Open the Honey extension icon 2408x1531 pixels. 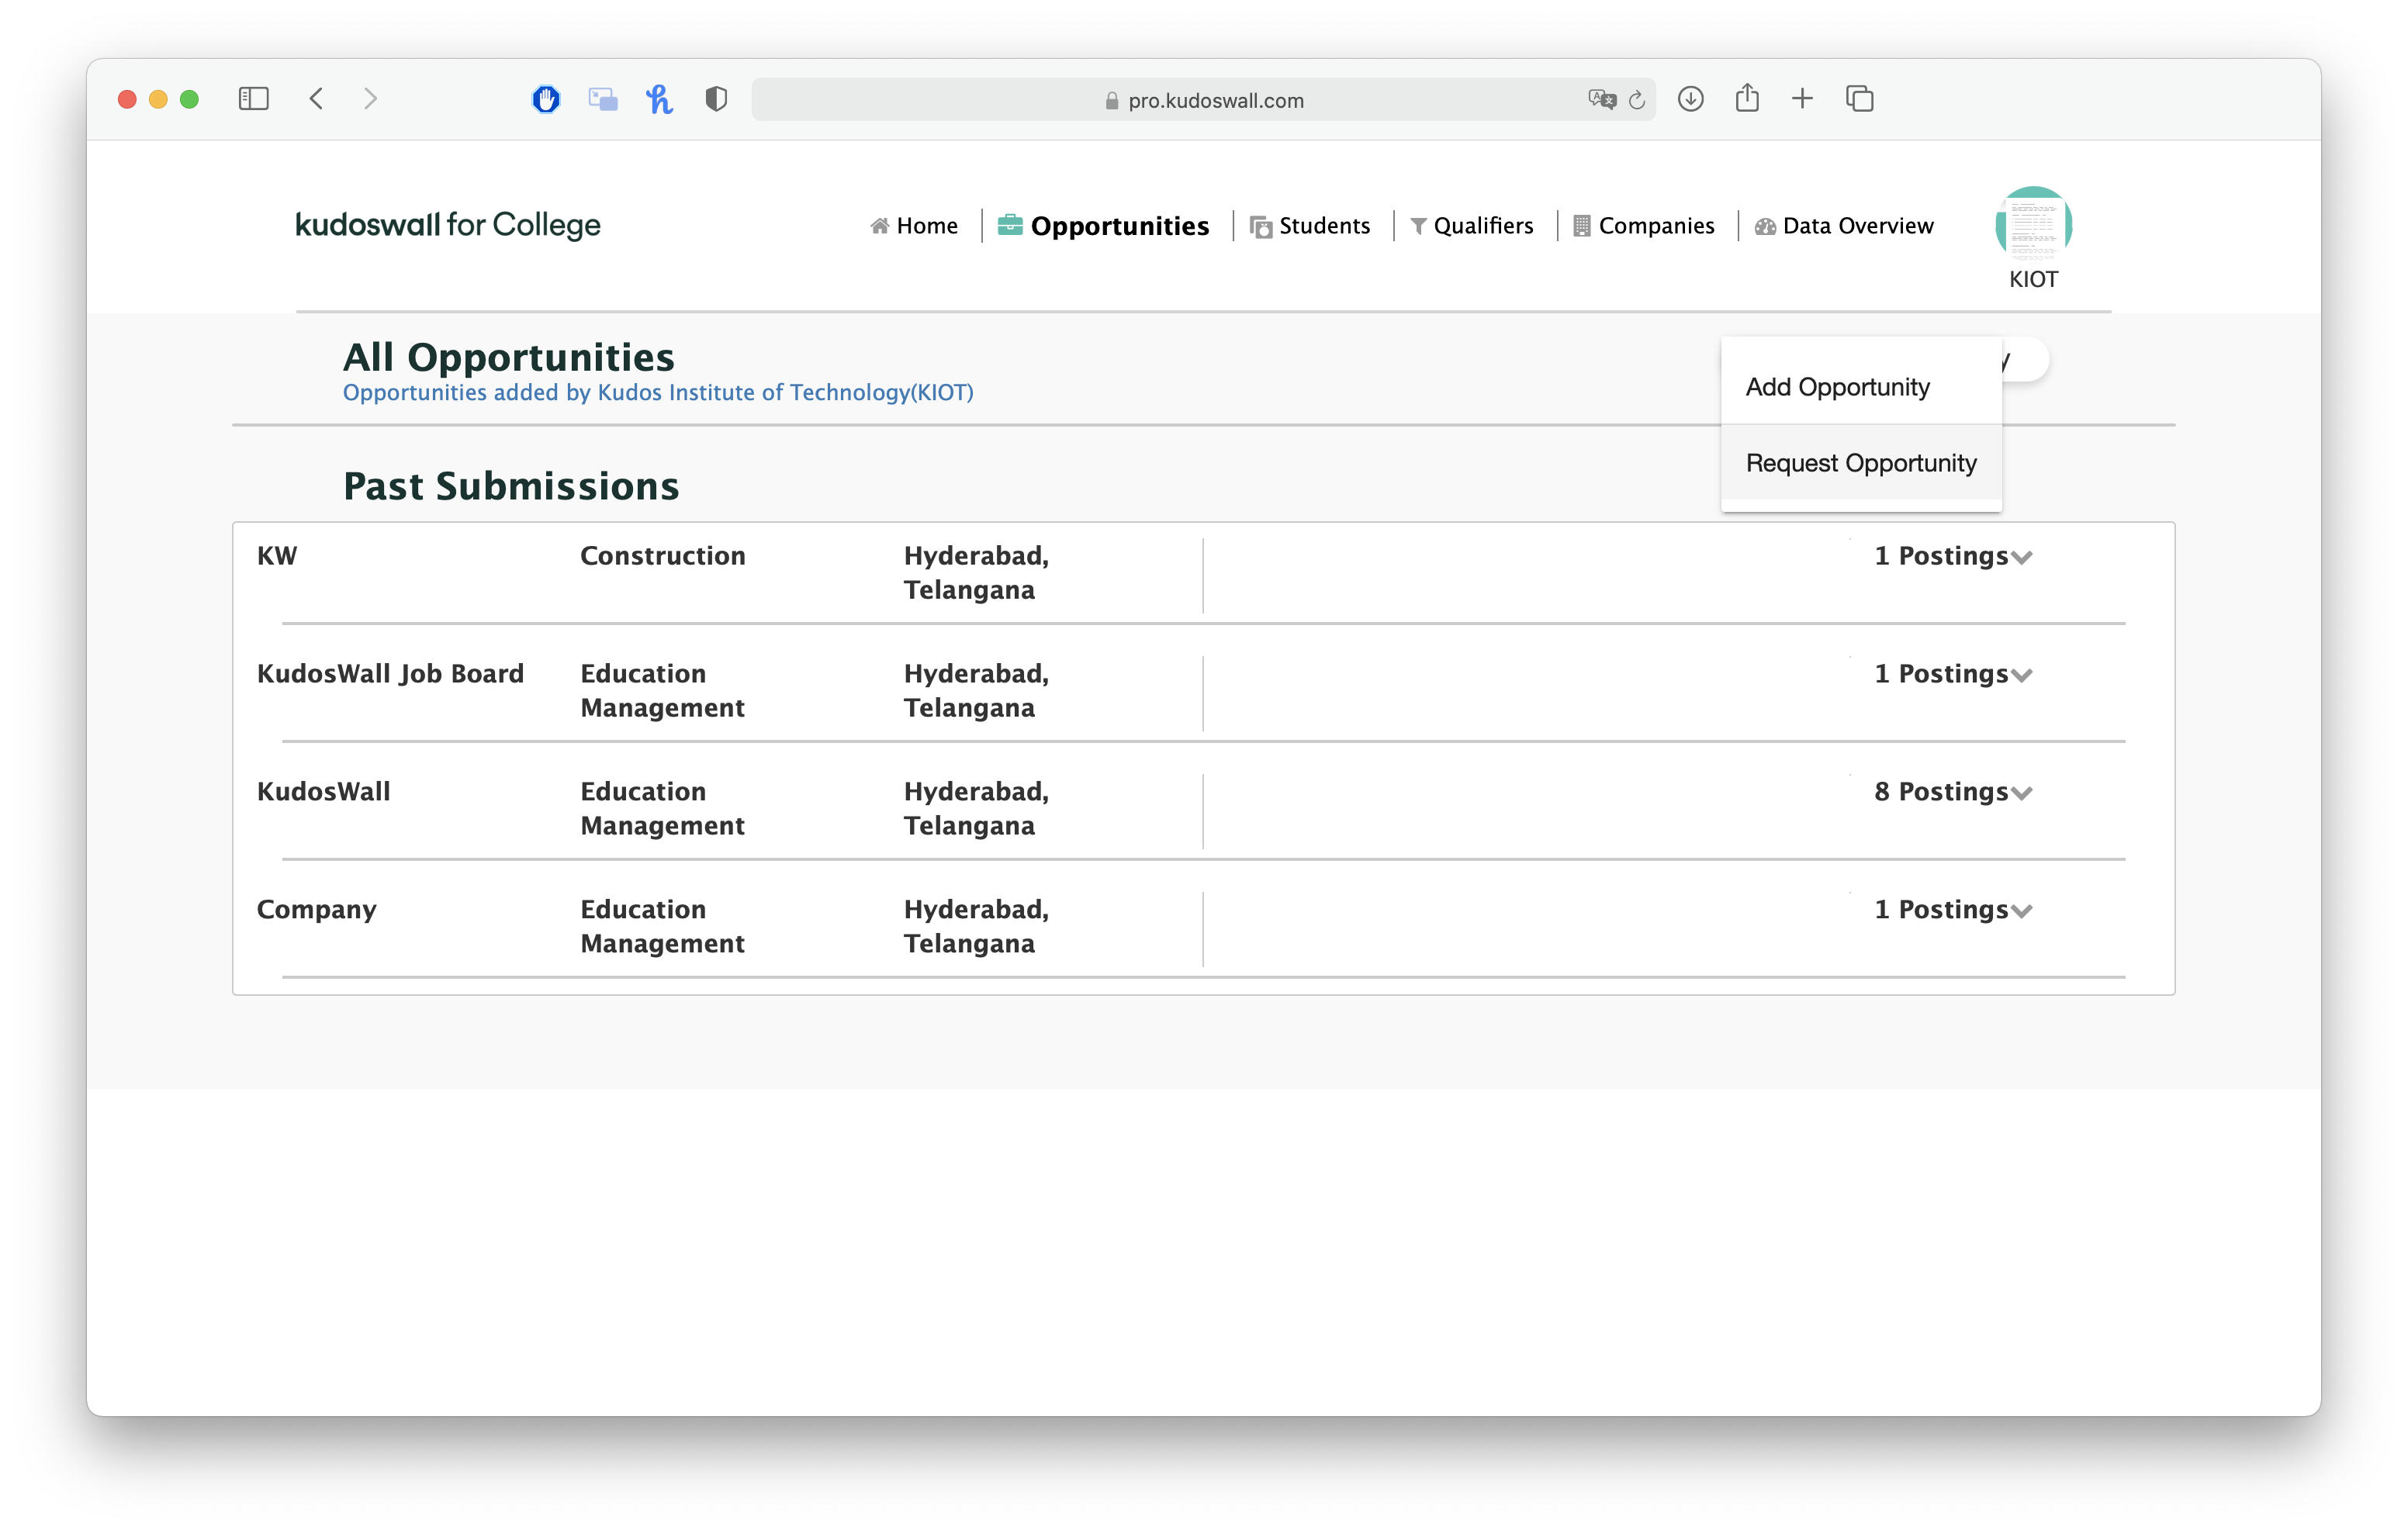659,98
